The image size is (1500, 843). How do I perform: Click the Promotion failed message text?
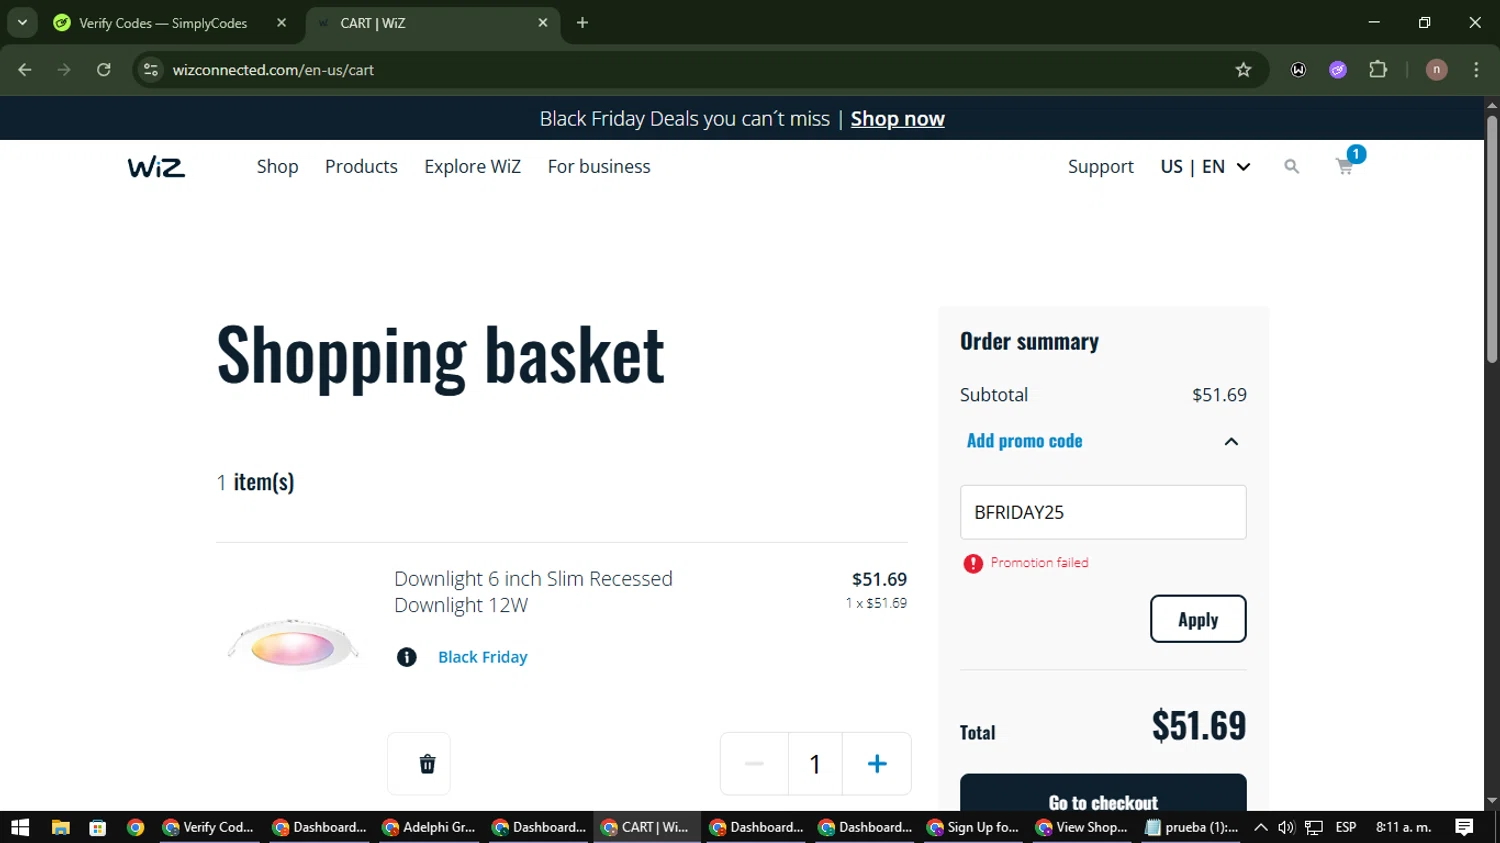pyautogui.click(x=1039, y=563)
